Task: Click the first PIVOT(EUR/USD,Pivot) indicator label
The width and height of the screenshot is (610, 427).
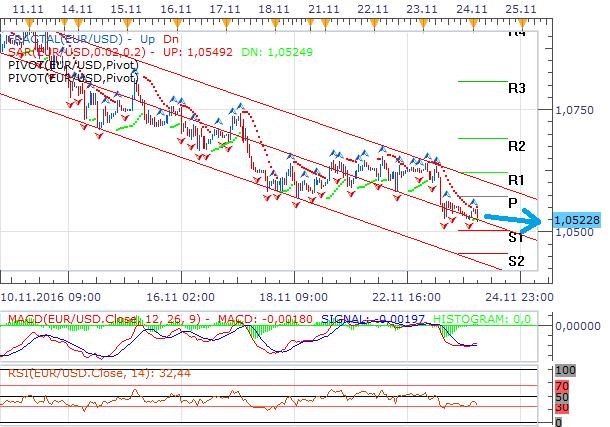Action: tap(70, 66)
